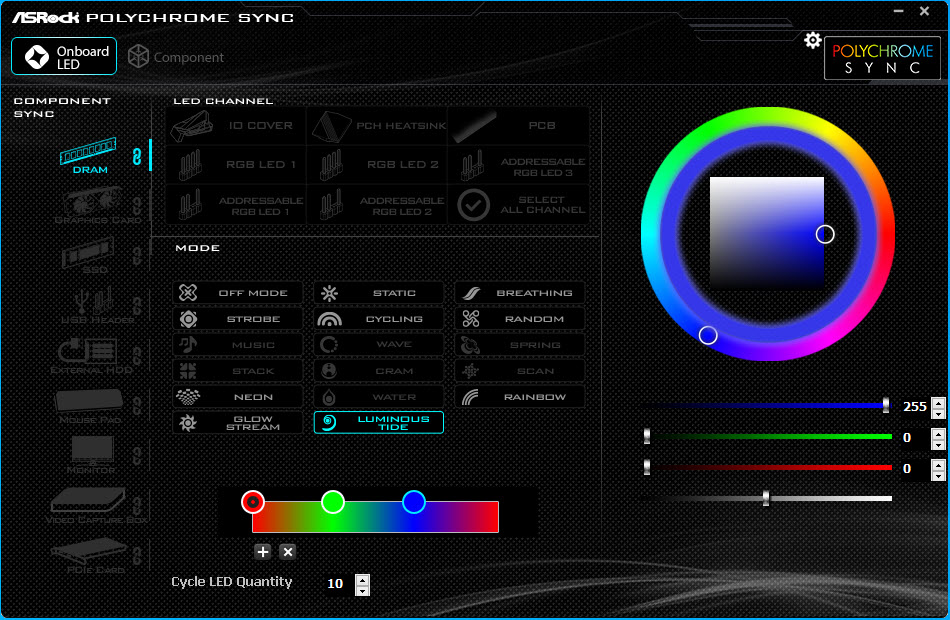This screenshot has width=950, height=620.
Task: Remove gradient color stop with X button
Action: click(x=288, y=552)
